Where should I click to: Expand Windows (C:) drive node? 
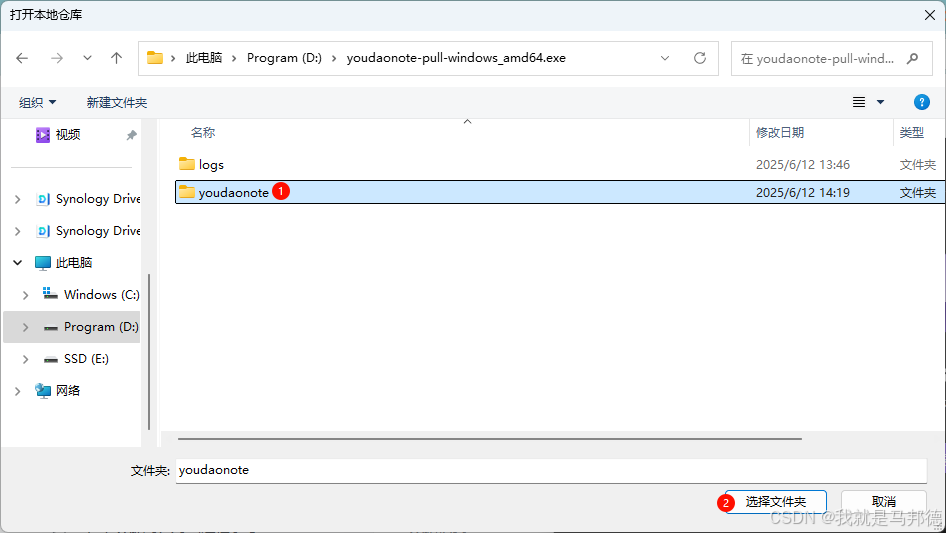tap(25, 295)
